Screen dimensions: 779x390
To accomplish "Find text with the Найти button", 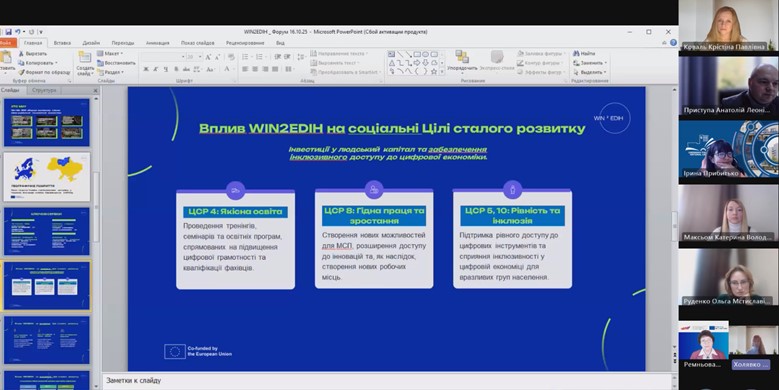I will (x=584, y=54).
